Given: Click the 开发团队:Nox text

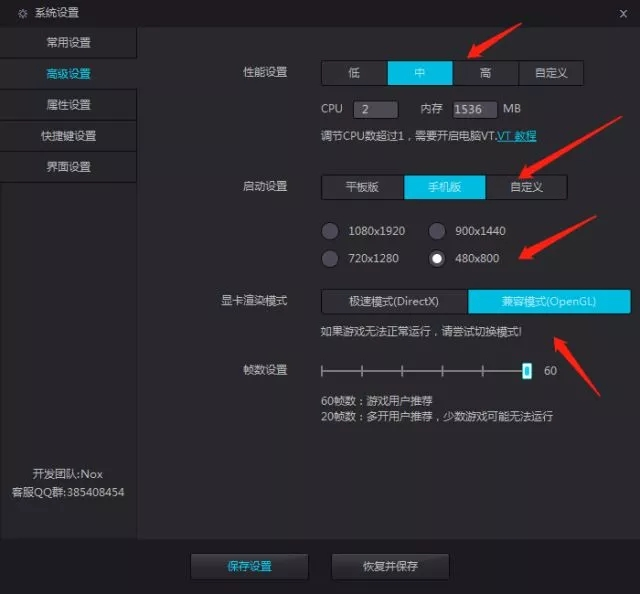Looking at the screenshot, I should 68,474.
